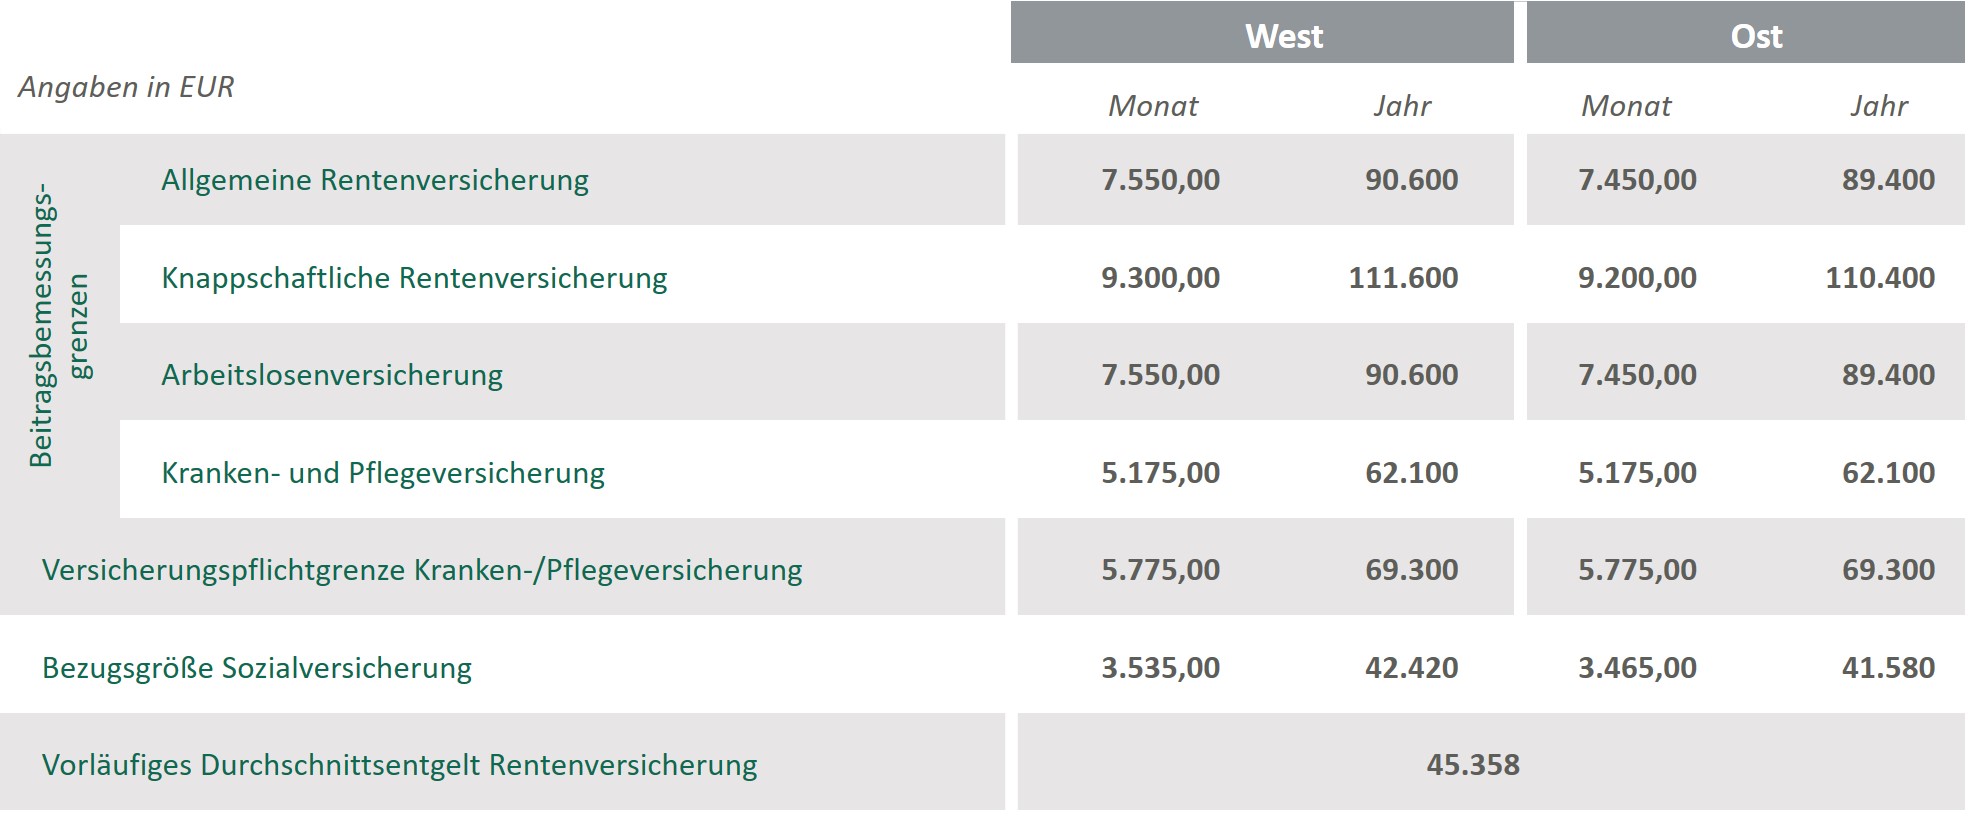
Task: Select the 110.400 Ost yearly value
Action: [1880, 278]
